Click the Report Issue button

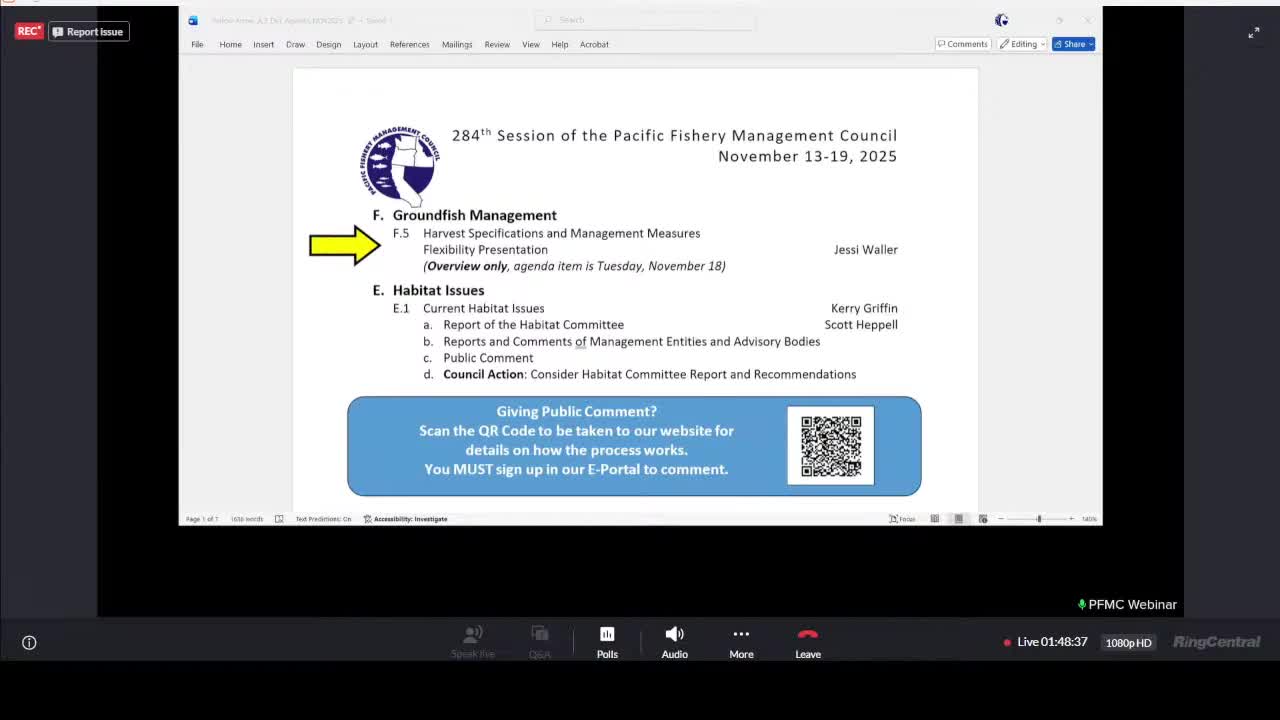pos(88,31)
